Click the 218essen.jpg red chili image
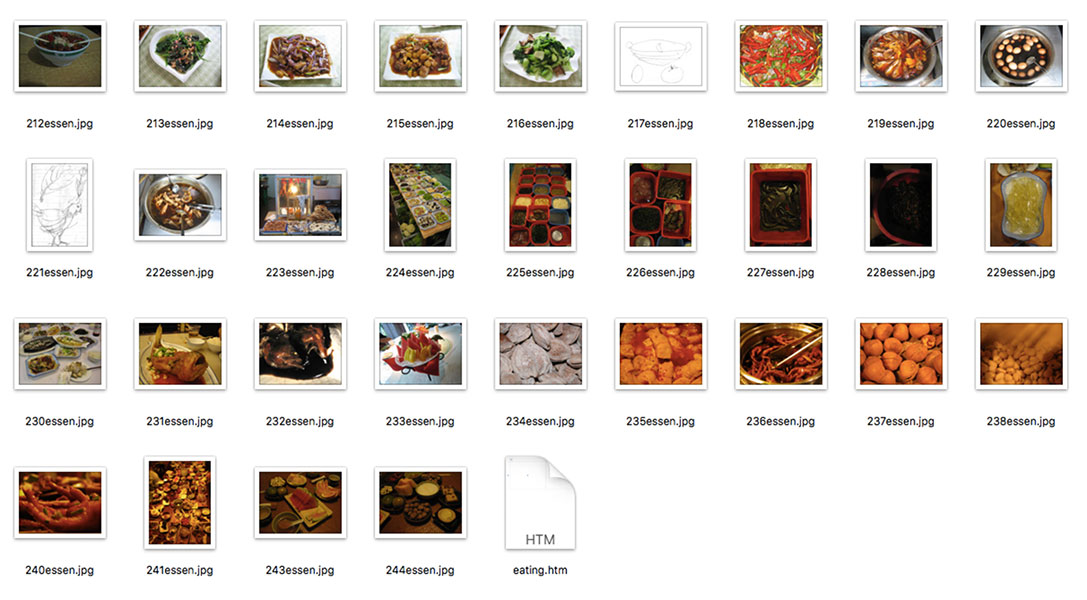Screen dimensions: 1087x600 780,56
